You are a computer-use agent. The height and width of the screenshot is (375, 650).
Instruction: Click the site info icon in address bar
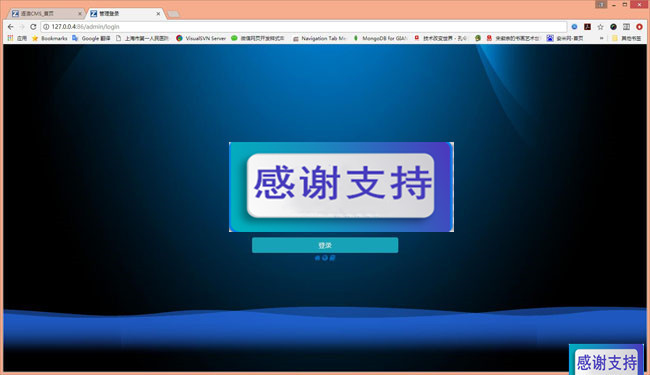(x=46, y=27)
